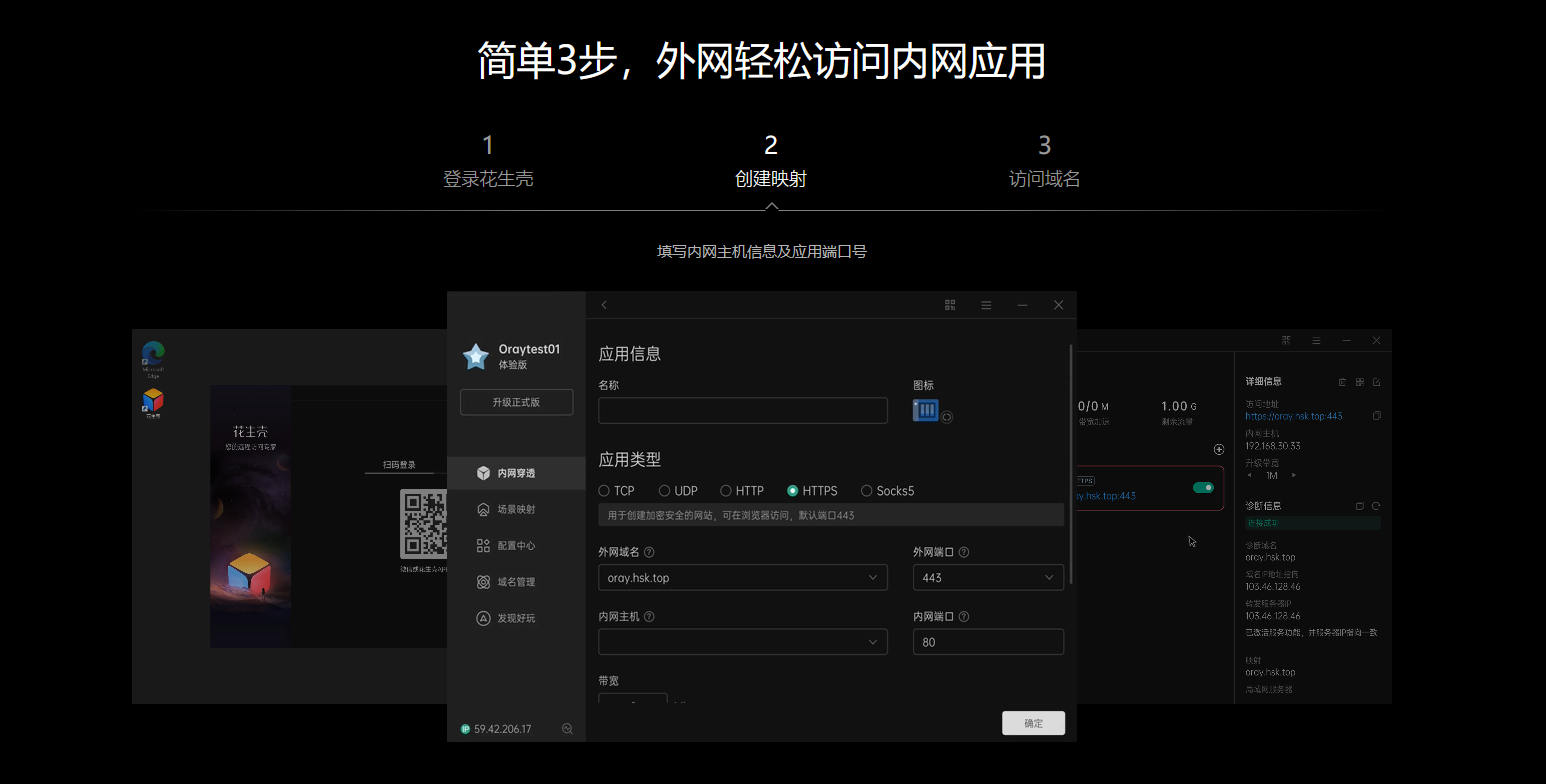Select the HTTP application type
This screenshot has width=1546, height=784.
click(x=742, y=491)
